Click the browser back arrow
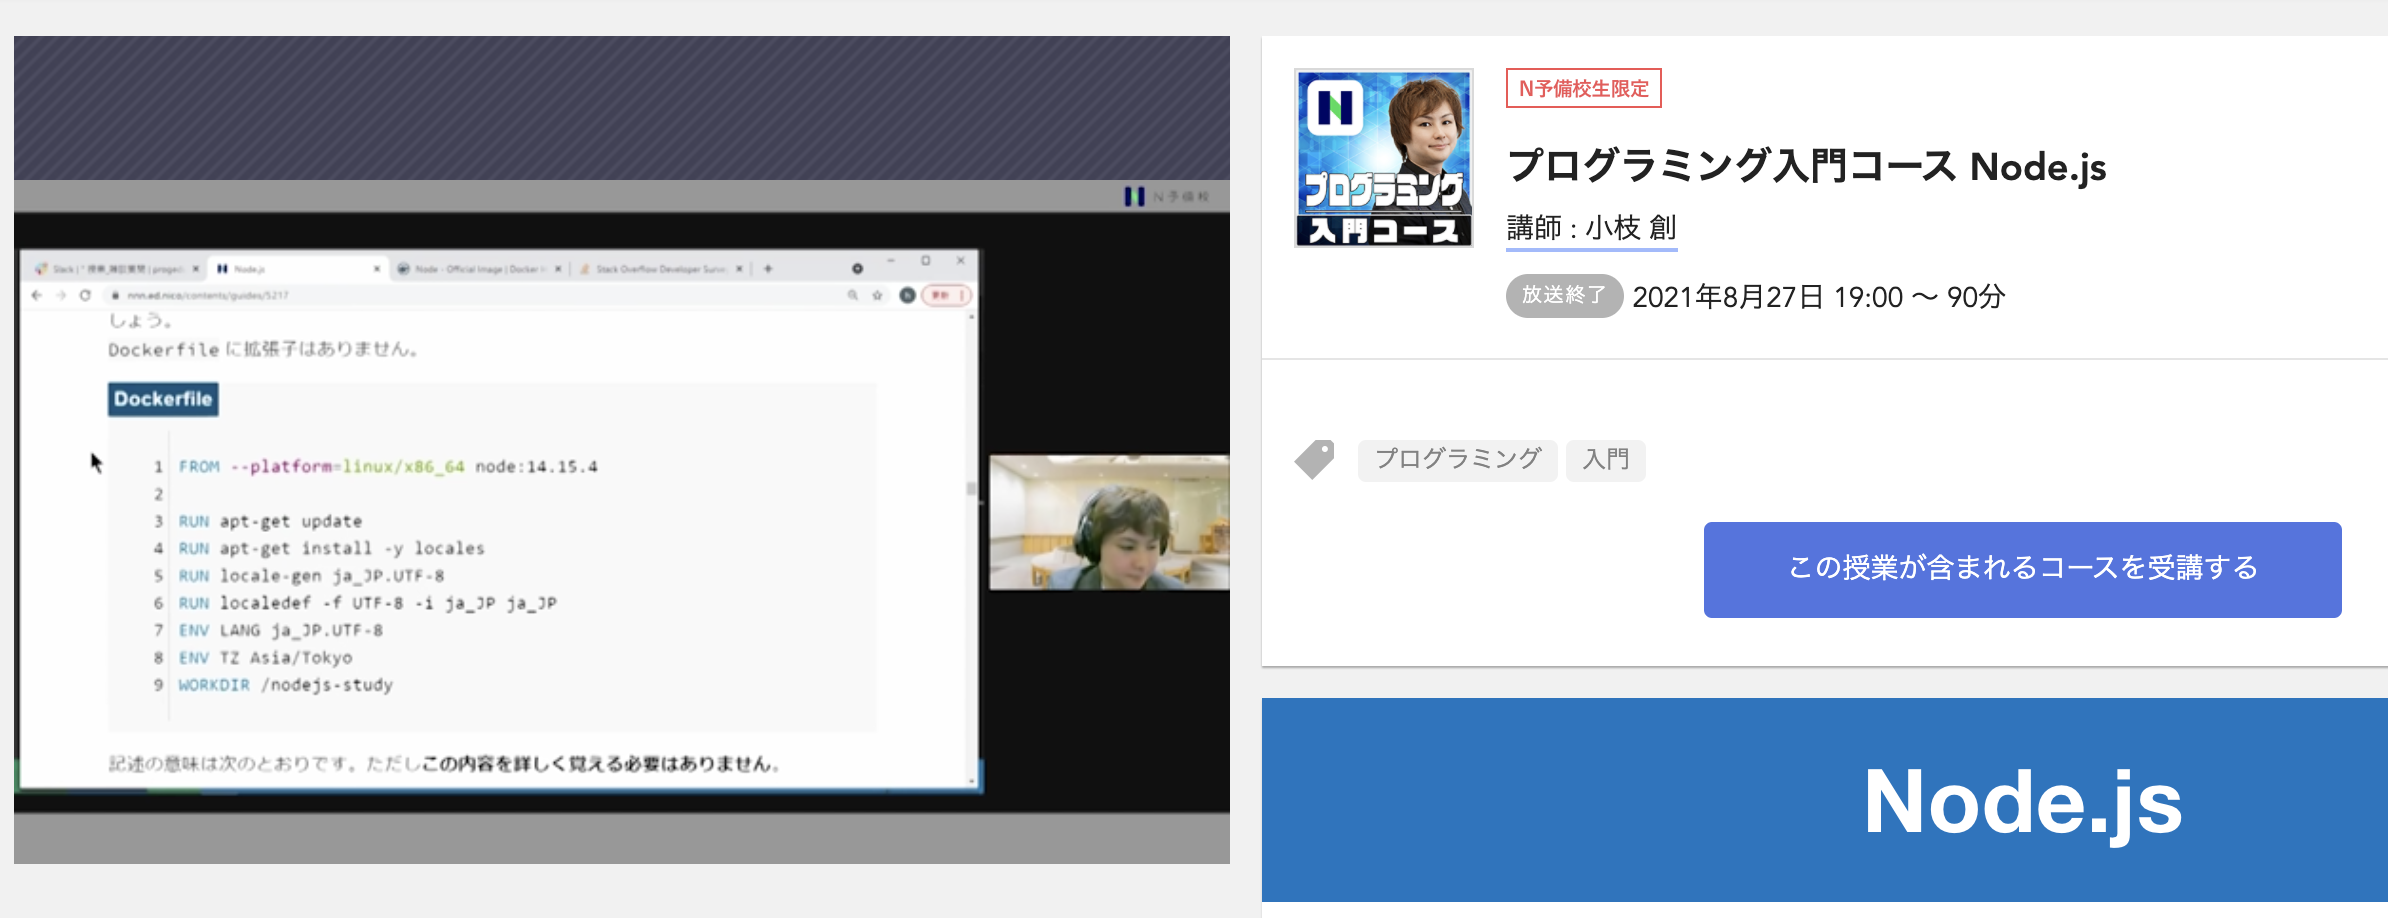Screen dimensions: 2388x918 (x=36, y=296)
